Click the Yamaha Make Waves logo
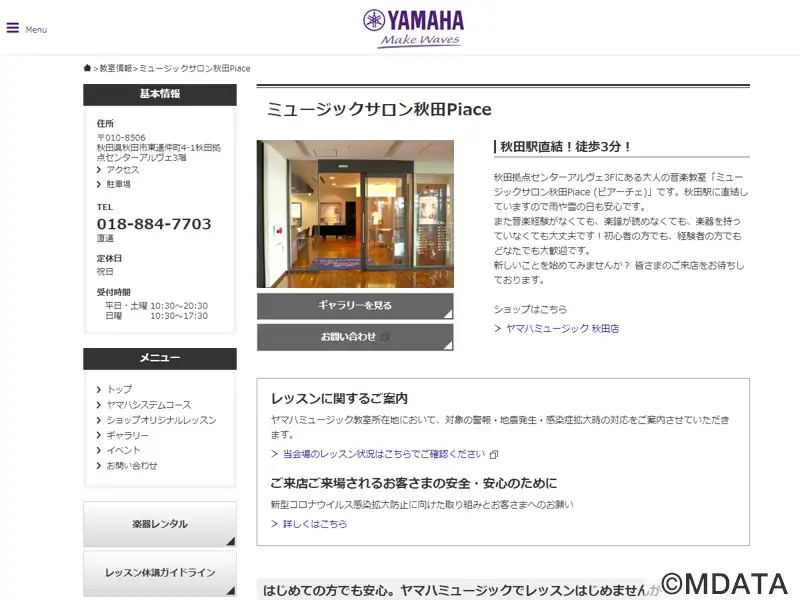Screen dimensions: 800x600 point(414,29)
